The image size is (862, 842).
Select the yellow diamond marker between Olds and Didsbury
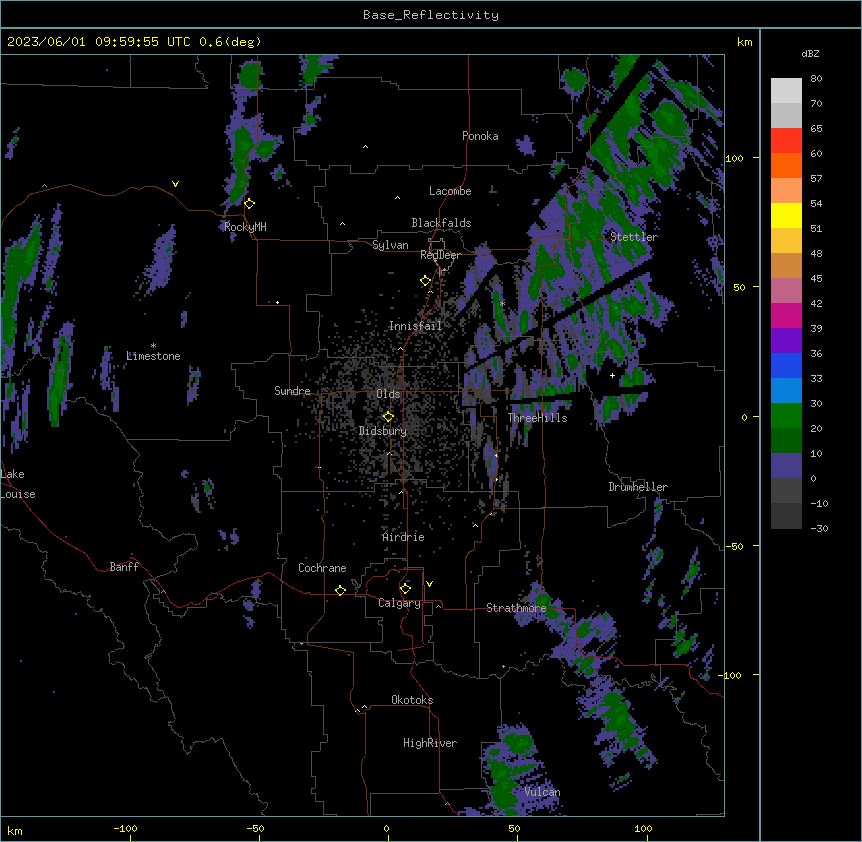tap(388, 417)
